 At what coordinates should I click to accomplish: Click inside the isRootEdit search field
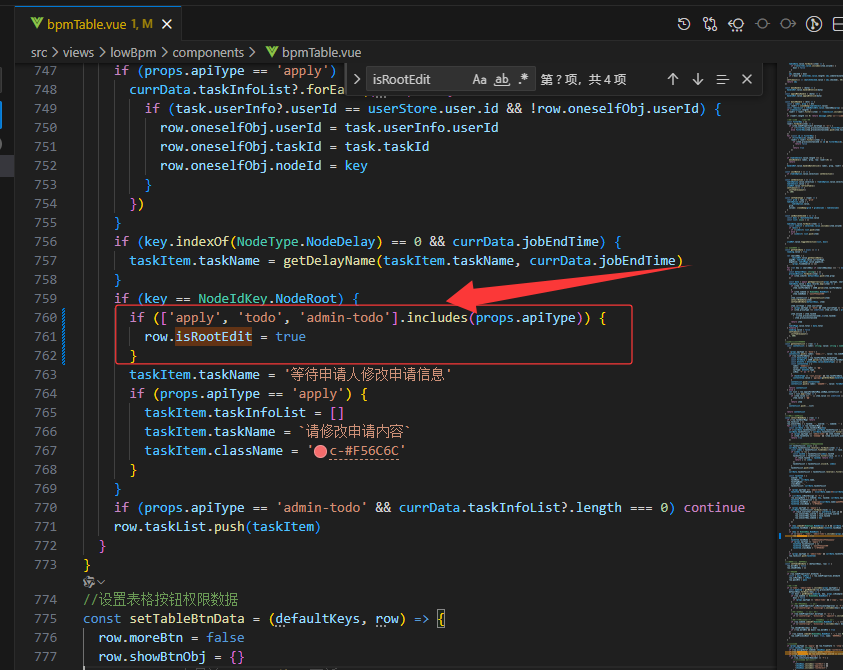[415, 79]
